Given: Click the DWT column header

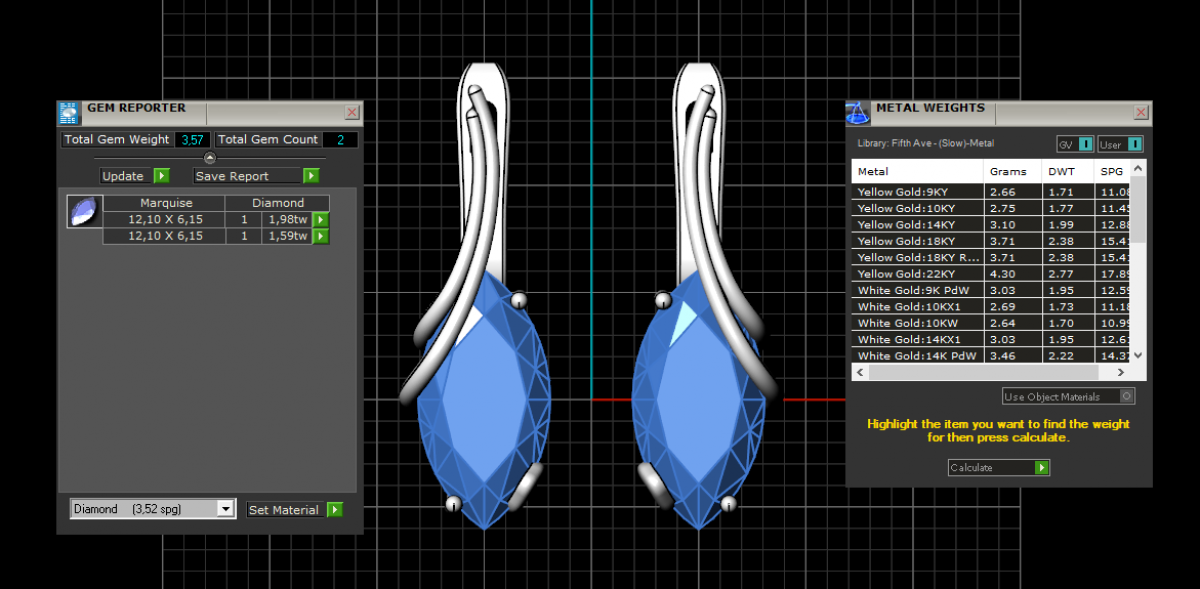Looking at the screenshot, I should pyautogui.click(x=1068, y=171).
